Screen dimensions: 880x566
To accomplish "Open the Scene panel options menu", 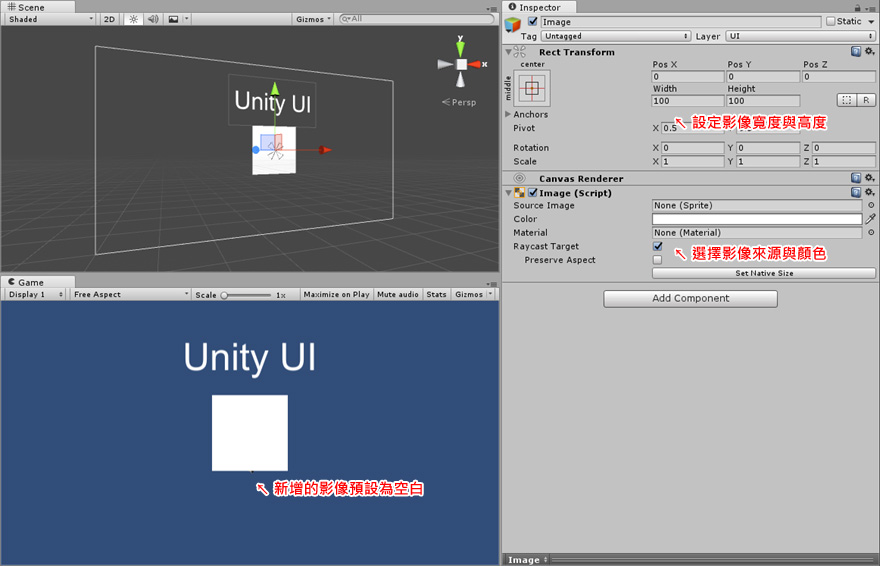I will point(491,9).
